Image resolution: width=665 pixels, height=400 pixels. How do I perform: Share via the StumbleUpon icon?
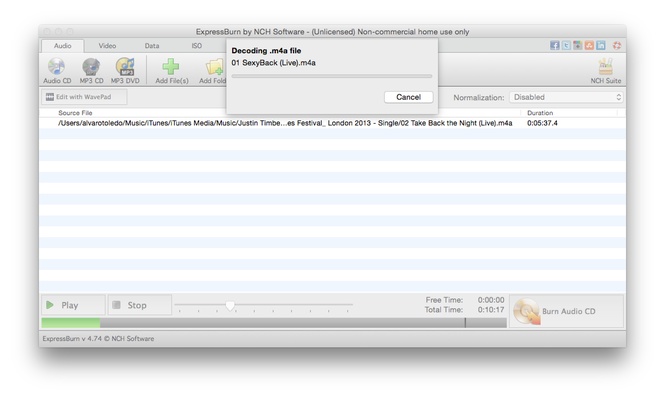(589, 45)
